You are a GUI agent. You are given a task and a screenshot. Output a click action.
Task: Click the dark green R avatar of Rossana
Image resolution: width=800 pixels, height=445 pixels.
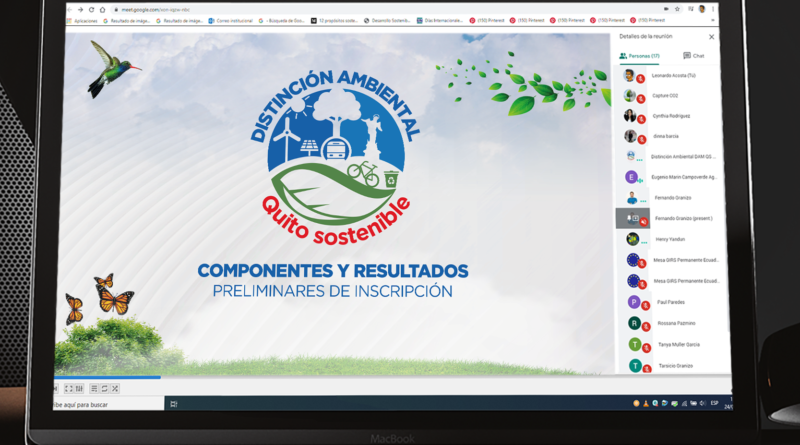(x=634, y=323)
